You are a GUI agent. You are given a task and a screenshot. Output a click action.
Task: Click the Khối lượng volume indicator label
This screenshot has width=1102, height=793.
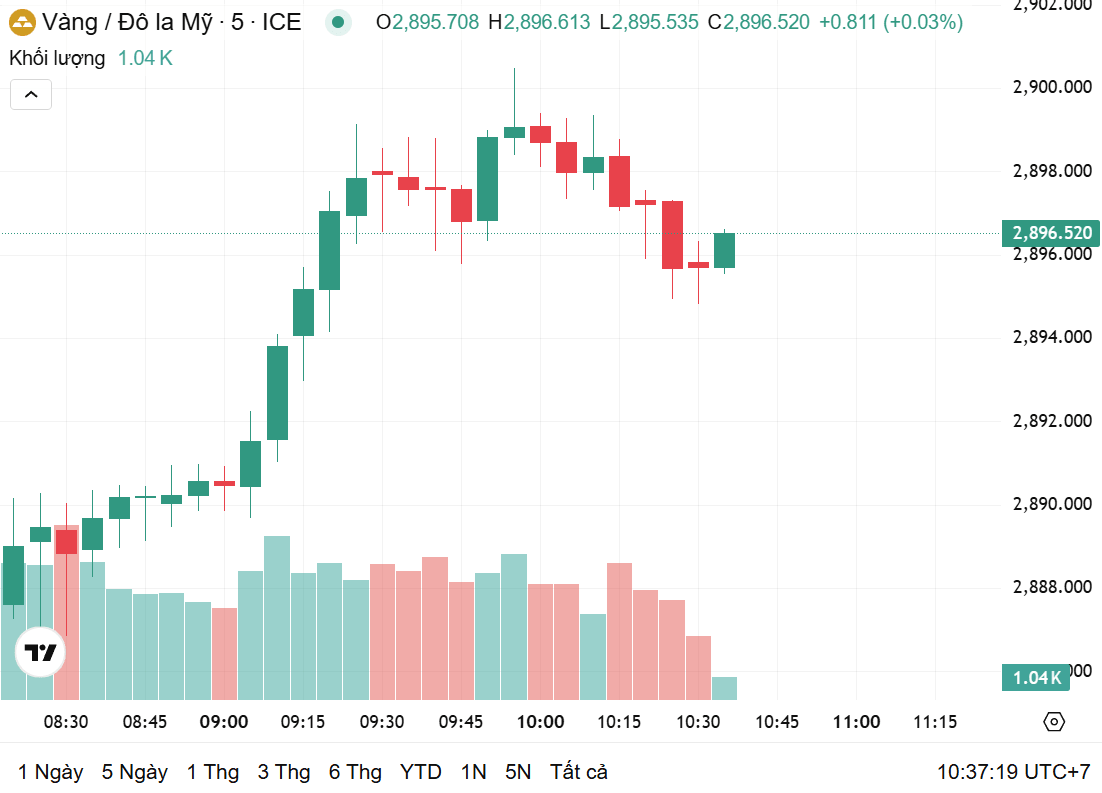[x=57, y=58]
